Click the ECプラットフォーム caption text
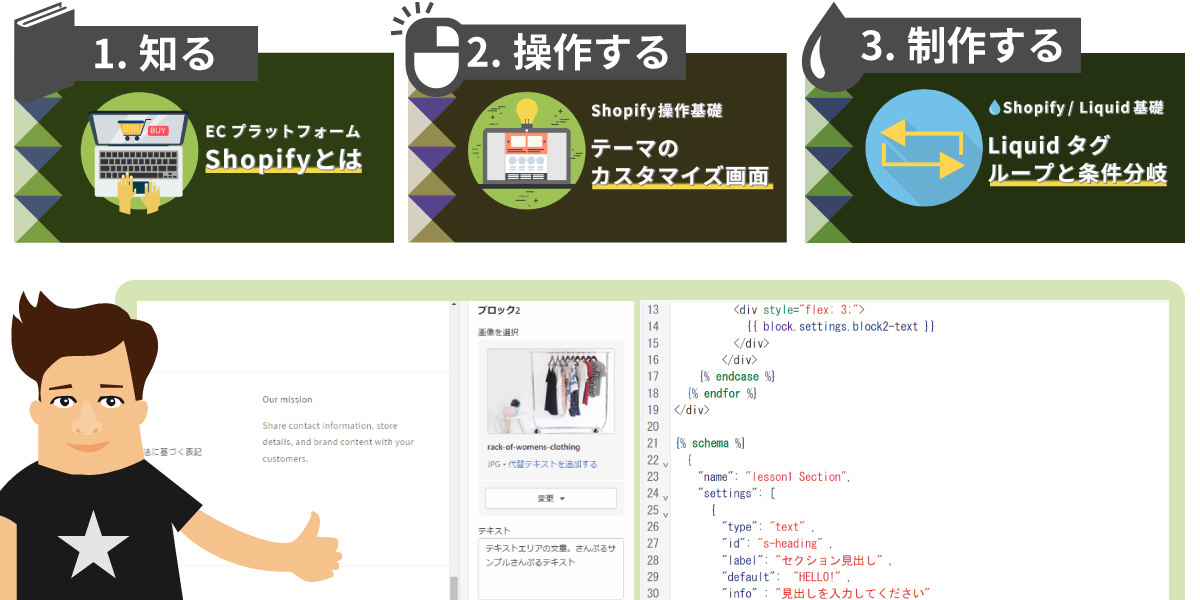The height and width of the screenshot is (600, 1200). pyautogui.click(x=282, y=131)
